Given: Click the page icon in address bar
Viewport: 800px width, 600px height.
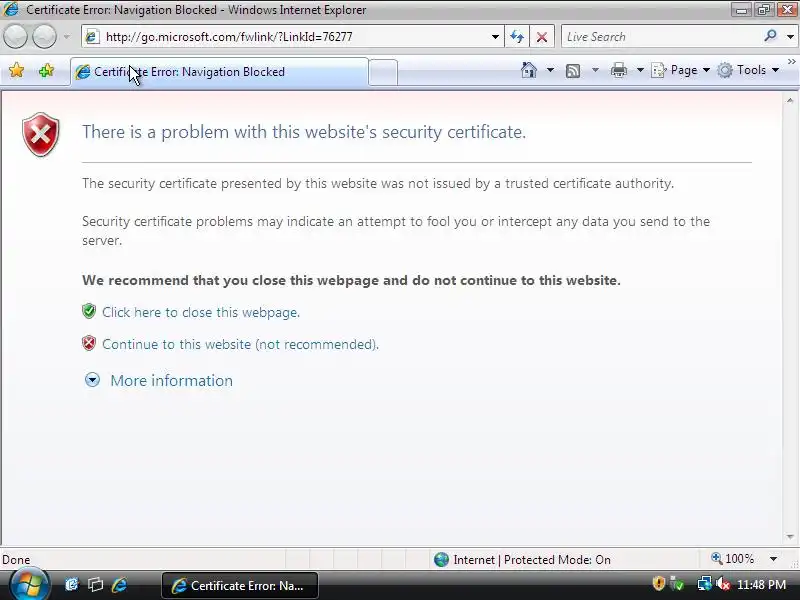Looking at the screenshot, I should tap(92, 37).
